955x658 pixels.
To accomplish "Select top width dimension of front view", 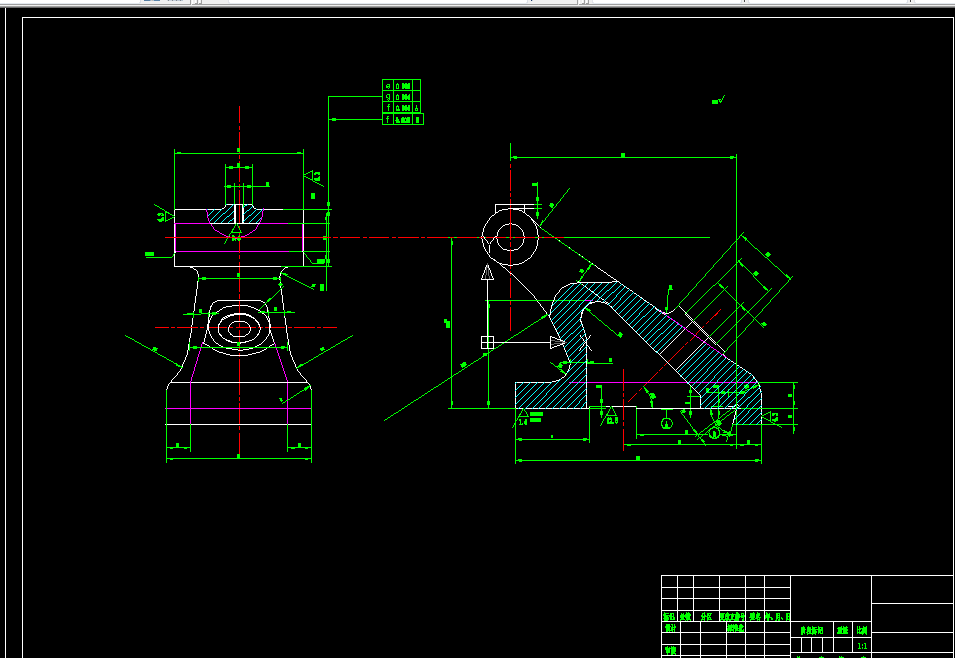I will coord(239,152).
